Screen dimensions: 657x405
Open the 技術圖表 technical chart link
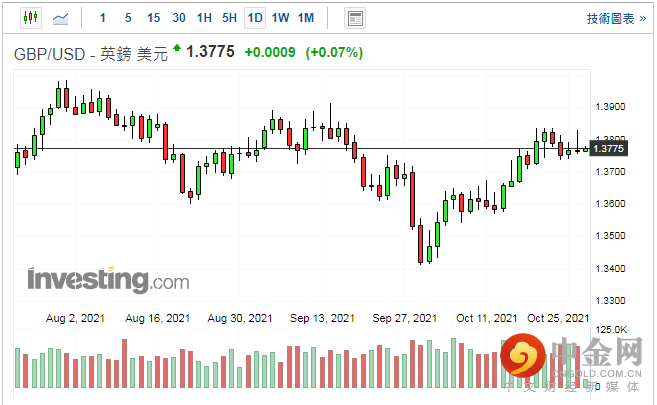[612, 18]
